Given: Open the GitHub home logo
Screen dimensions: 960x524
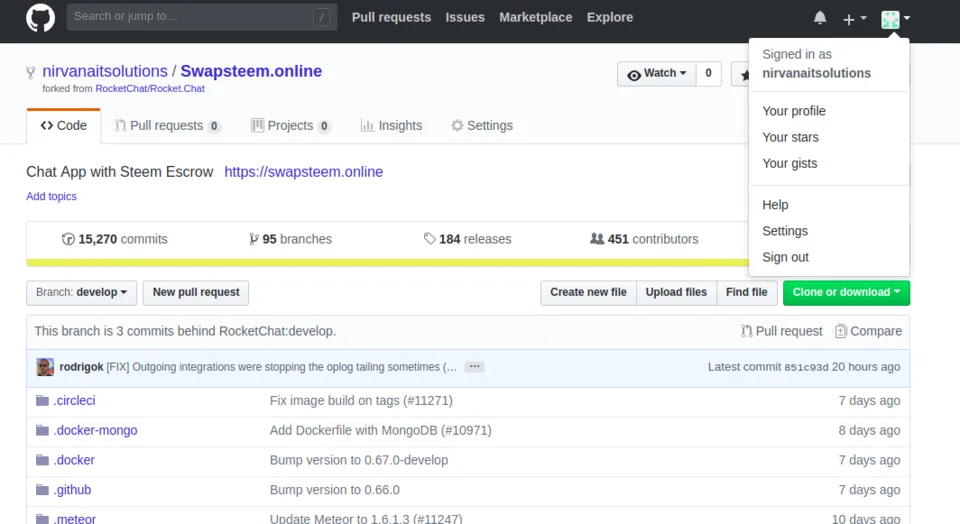Looking at the screenshot, I should click(40, 17).
